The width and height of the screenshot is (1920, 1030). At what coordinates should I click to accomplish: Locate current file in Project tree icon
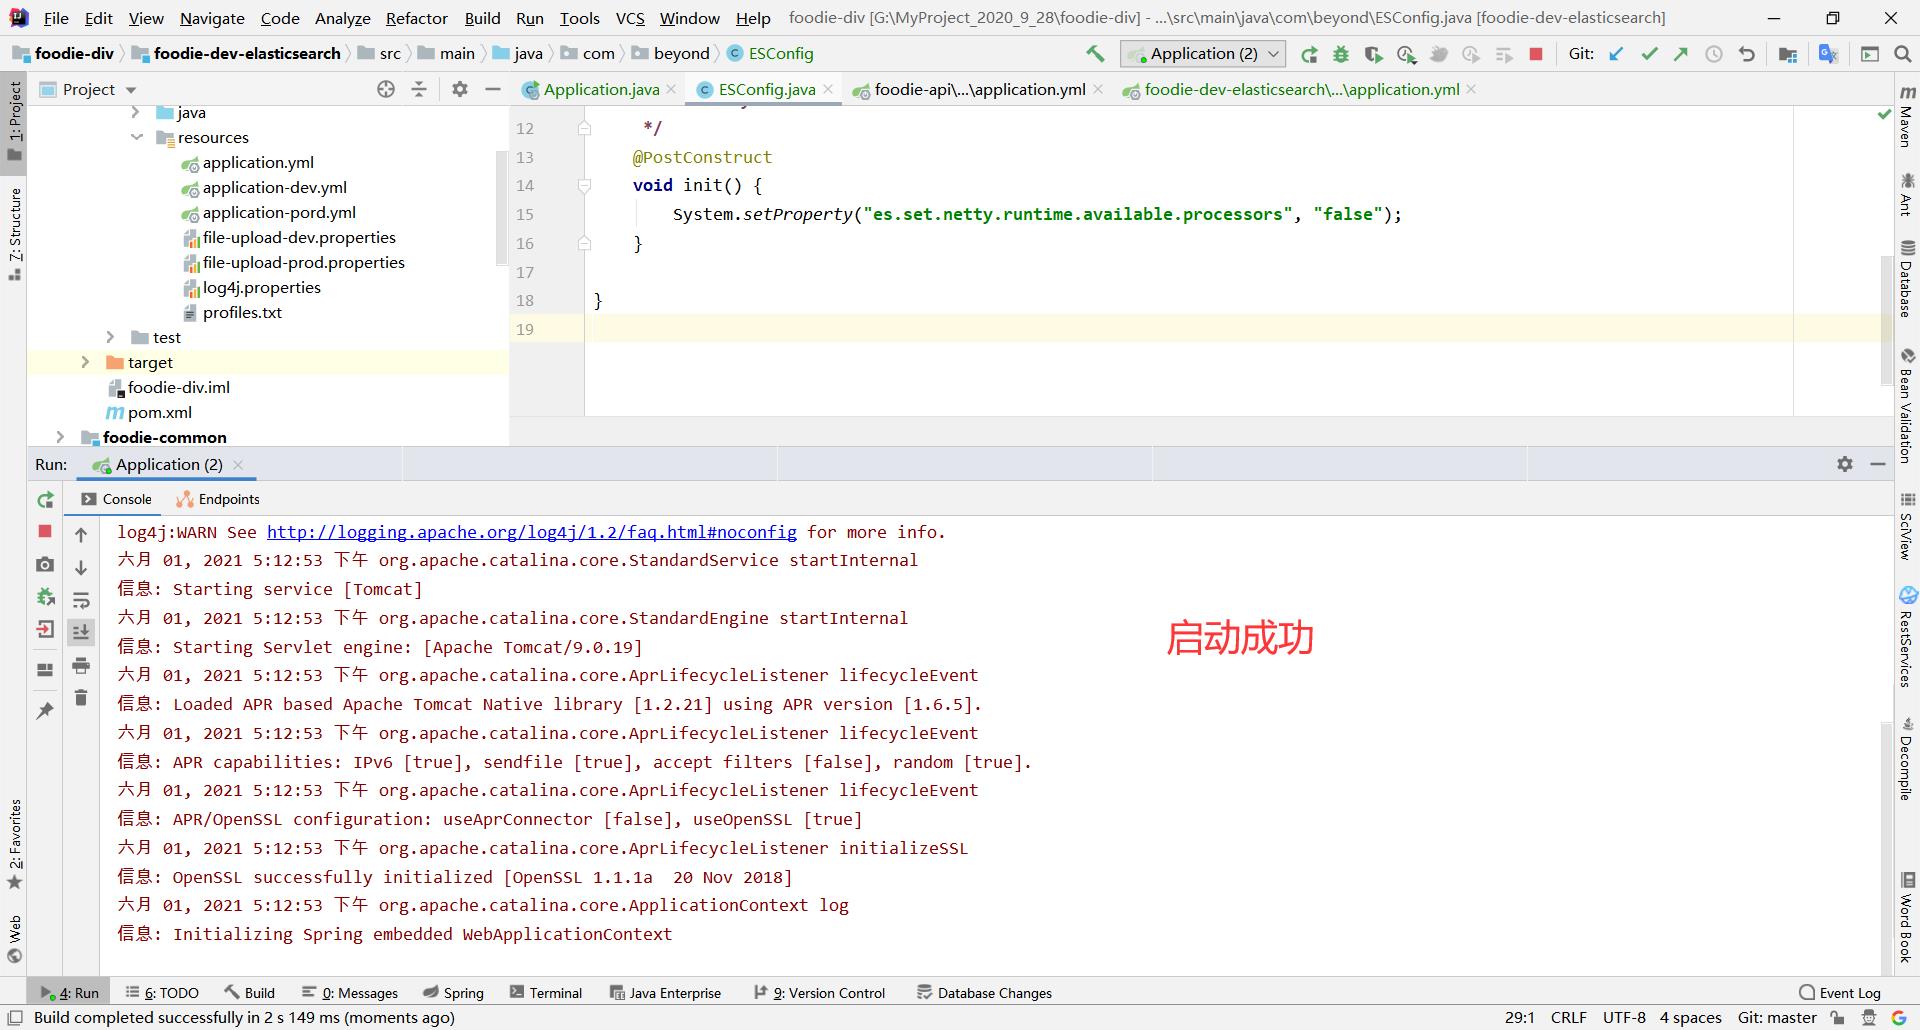click(386, 89)
